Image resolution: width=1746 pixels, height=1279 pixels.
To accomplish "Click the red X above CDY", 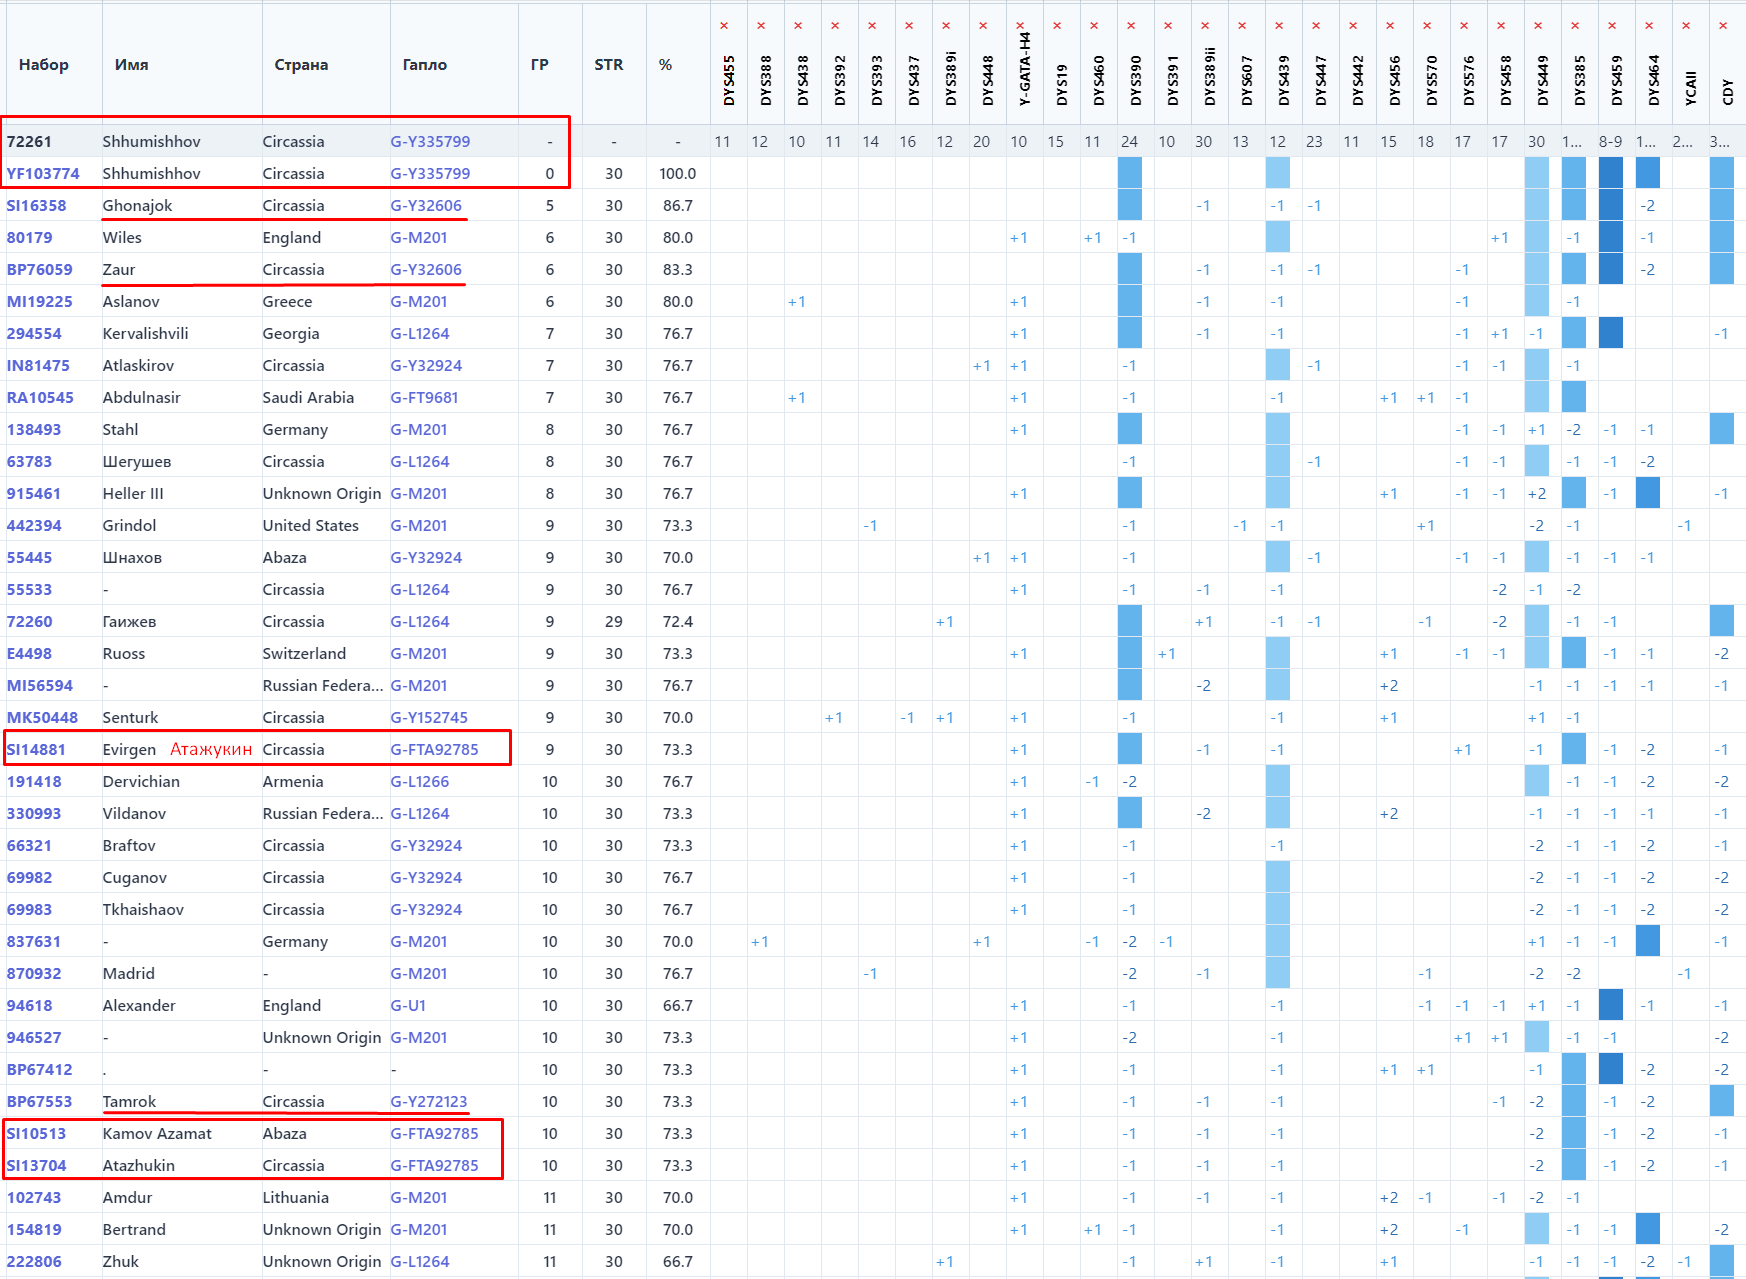I will (1723, 26).
